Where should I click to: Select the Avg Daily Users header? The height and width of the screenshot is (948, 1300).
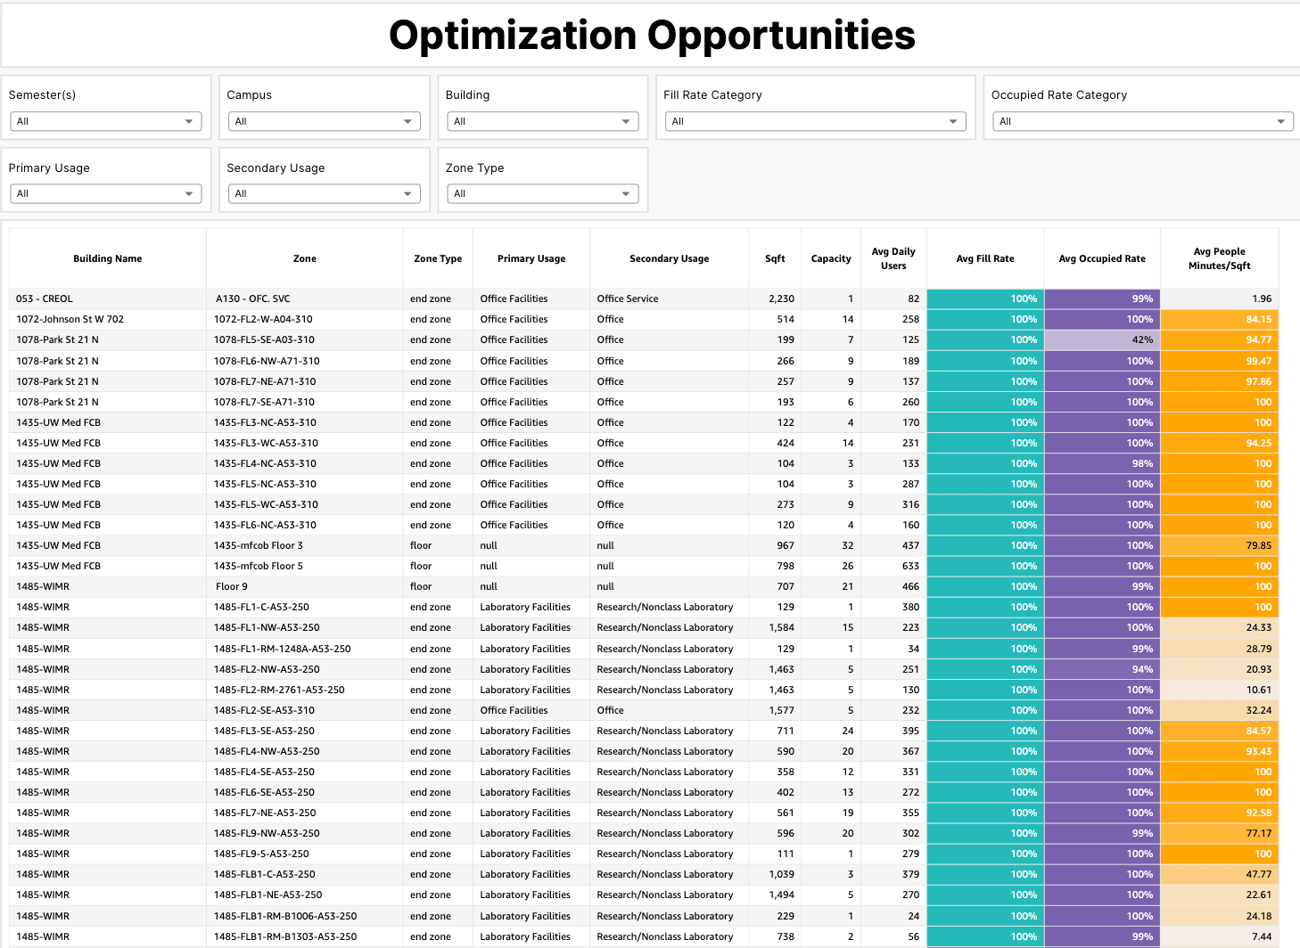pos(893,258)
